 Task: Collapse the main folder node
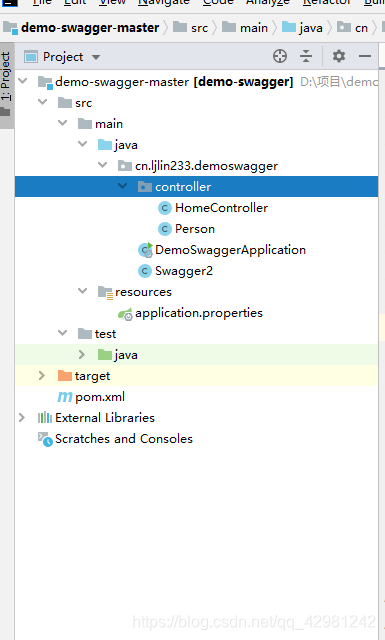pos(62,123)
